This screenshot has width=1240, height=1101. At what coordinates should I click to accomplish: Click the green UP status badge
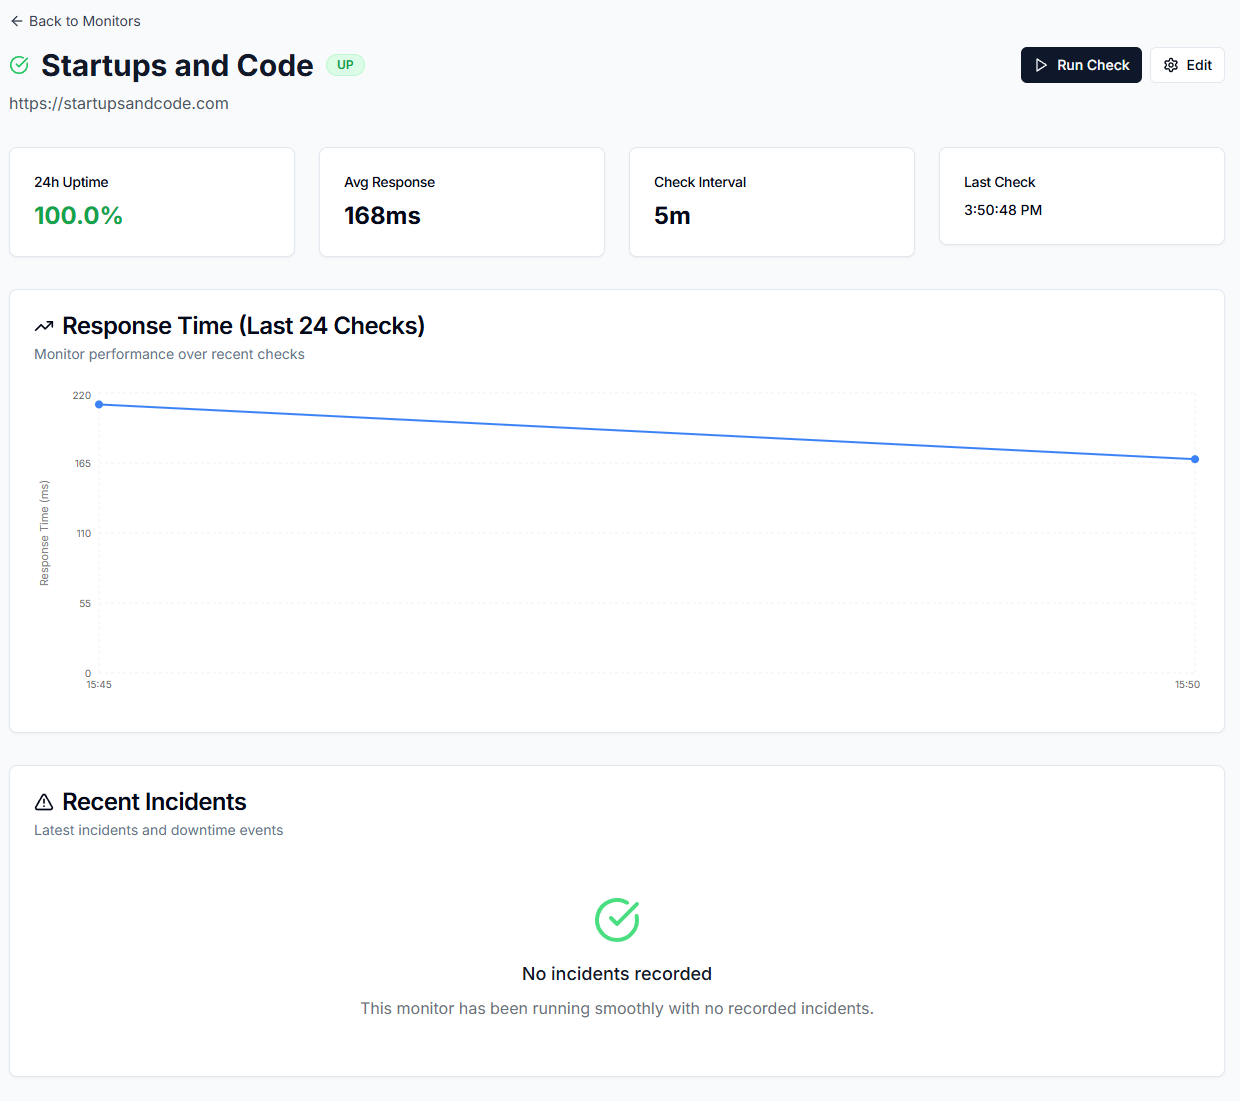(345, 65)
